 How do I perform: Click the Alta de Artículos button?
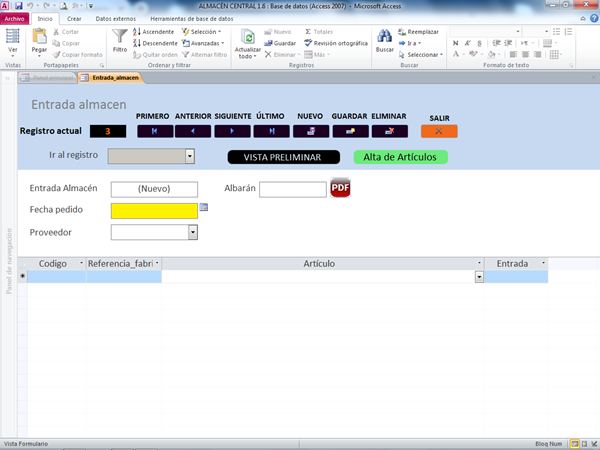coord(400,157)
